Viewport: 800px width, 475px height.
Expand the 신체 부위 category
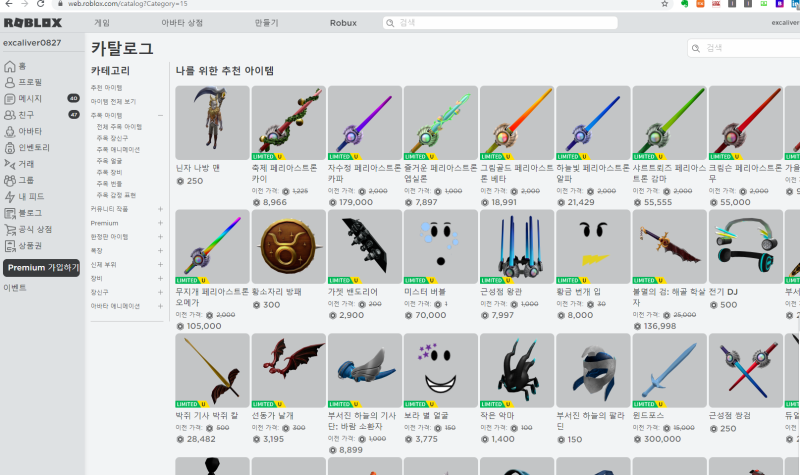(160, 264)
